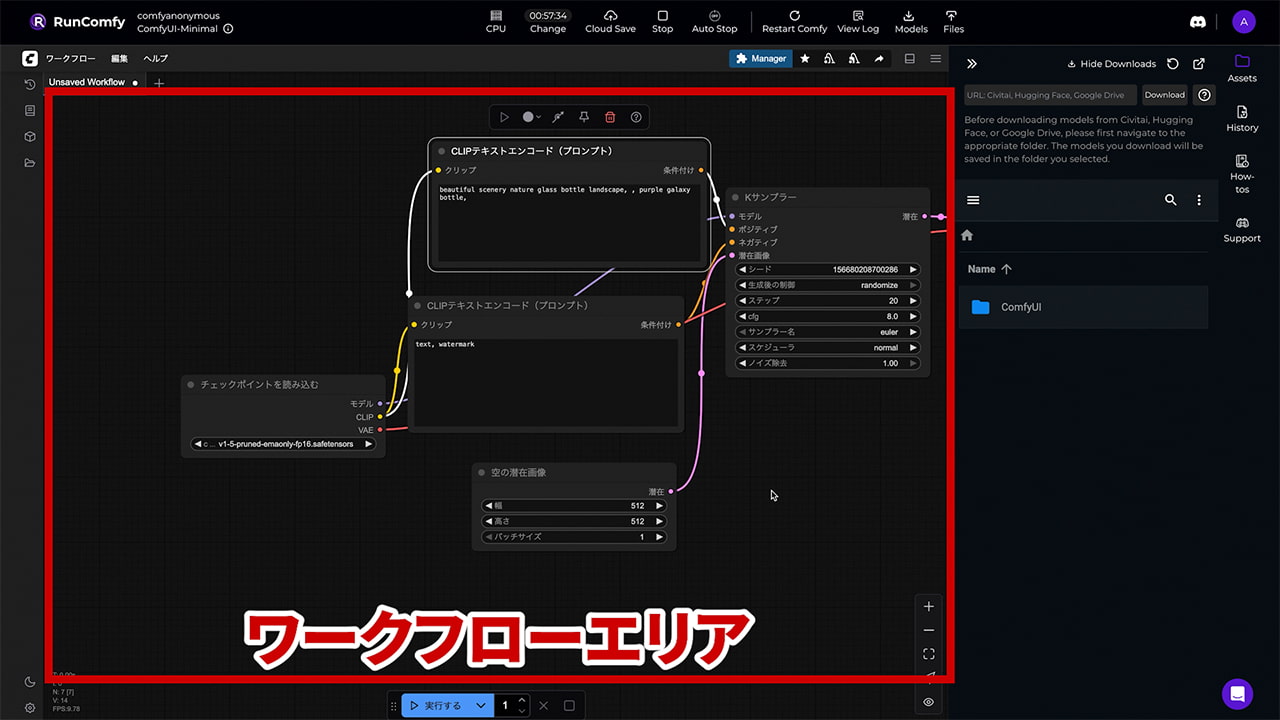The height and width of the screenshot is (720, 1280).
Task: Expand dropdown arrow beside 実行する button
Action: 481,705
